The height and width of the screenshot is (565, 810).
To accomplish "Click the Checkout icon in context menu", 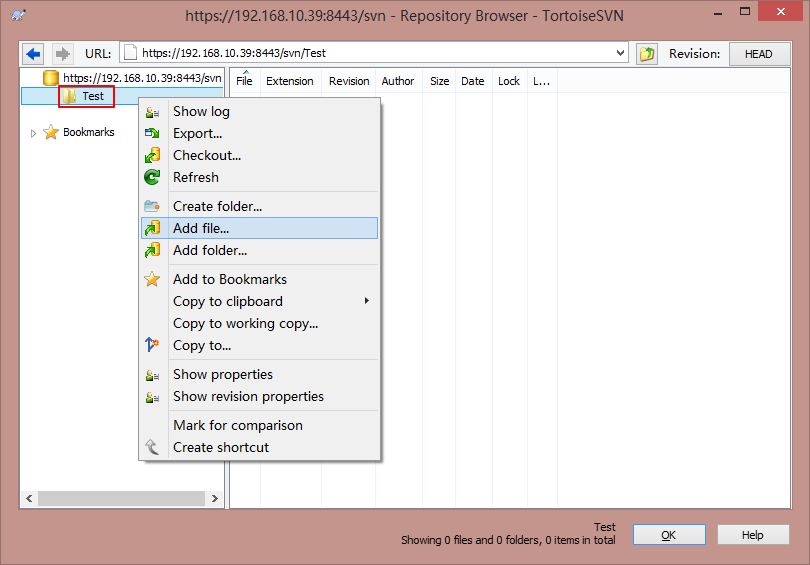I will [x=152, y=155].
